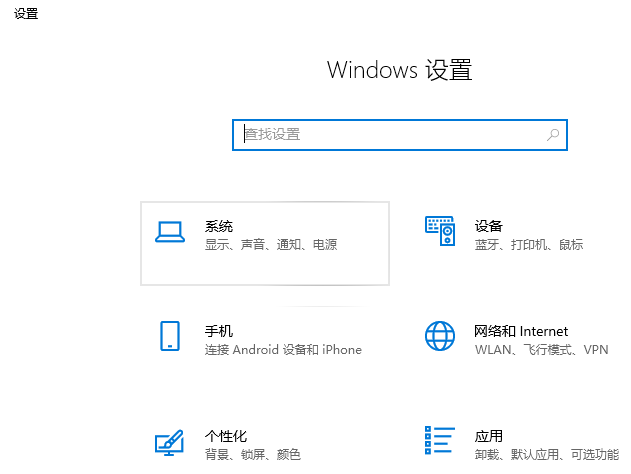Select the 显示、声音、通知、电源 description
Image resolution: width=631 pixels, height=474 pixels.
point(271,245)
